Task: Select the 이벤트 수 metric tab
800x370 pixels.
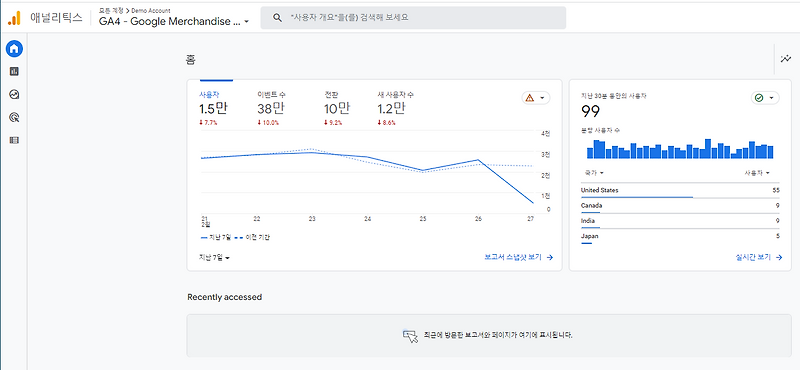Action: (271, 108)
